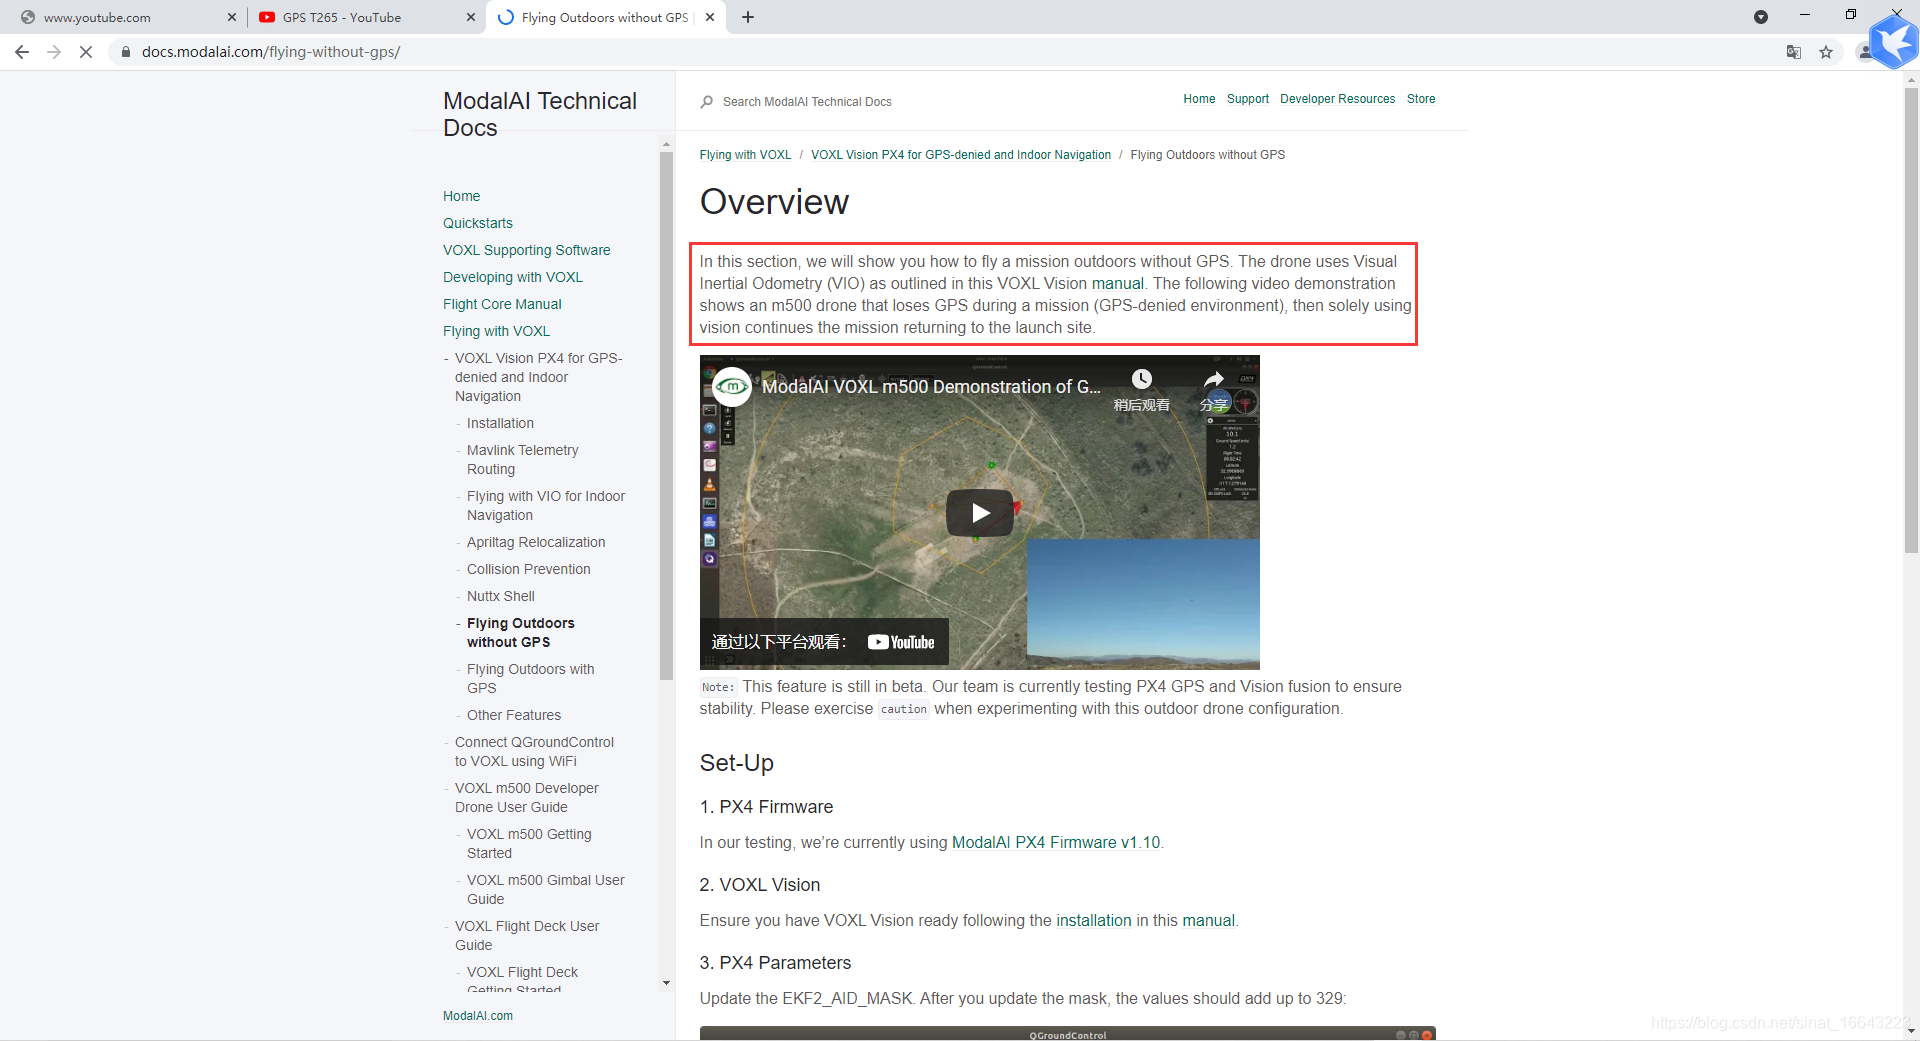1920x1041 pixels.
Task: Click the share arrow icon on video
Action: point(1214,379)
